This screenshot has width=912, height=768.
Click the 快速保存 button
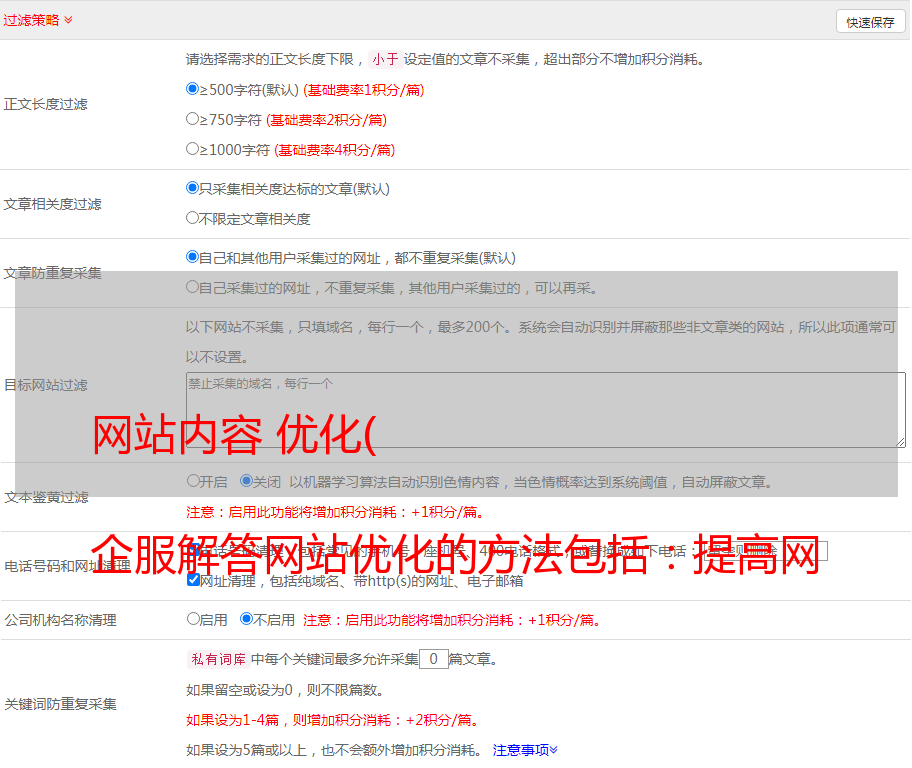click(x=870, y=22)
